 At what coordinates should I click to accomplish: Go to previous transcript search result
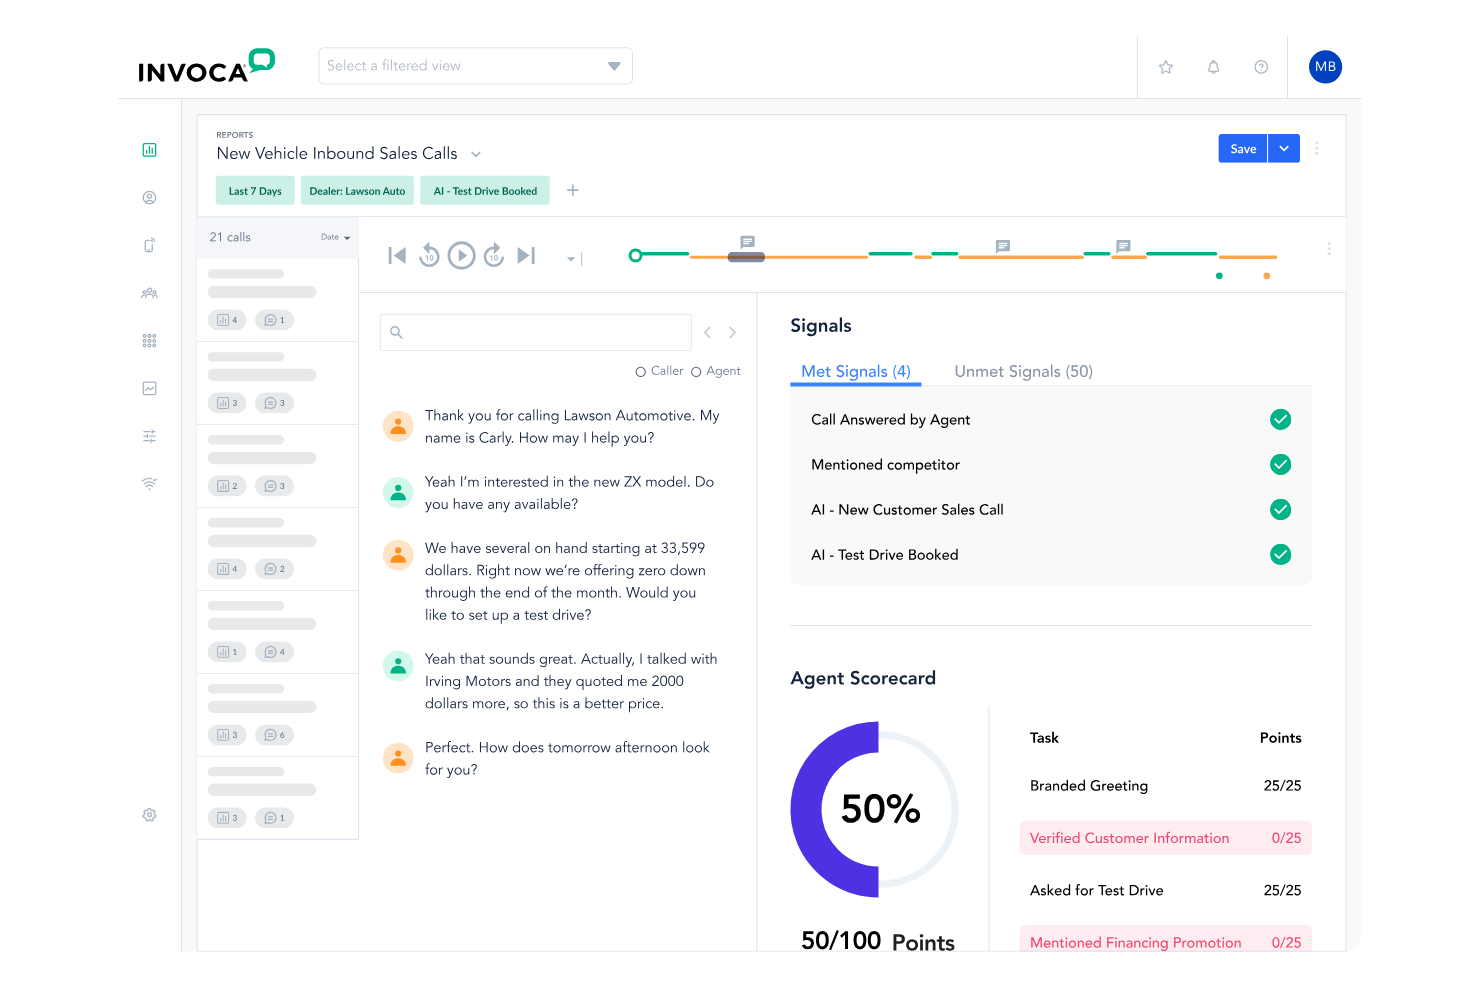coord(707,332)
